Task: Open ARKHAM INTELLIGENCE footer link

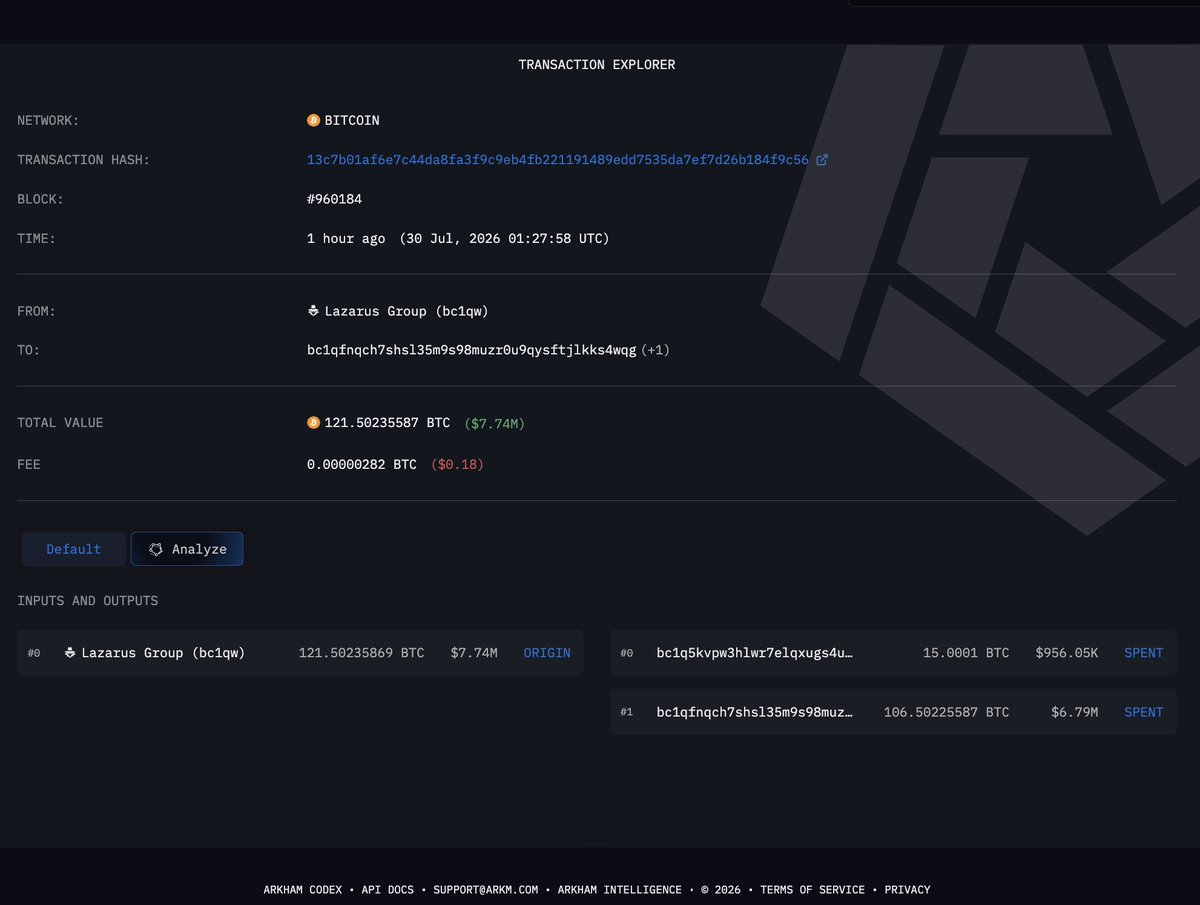Action: tap(620, 889)
